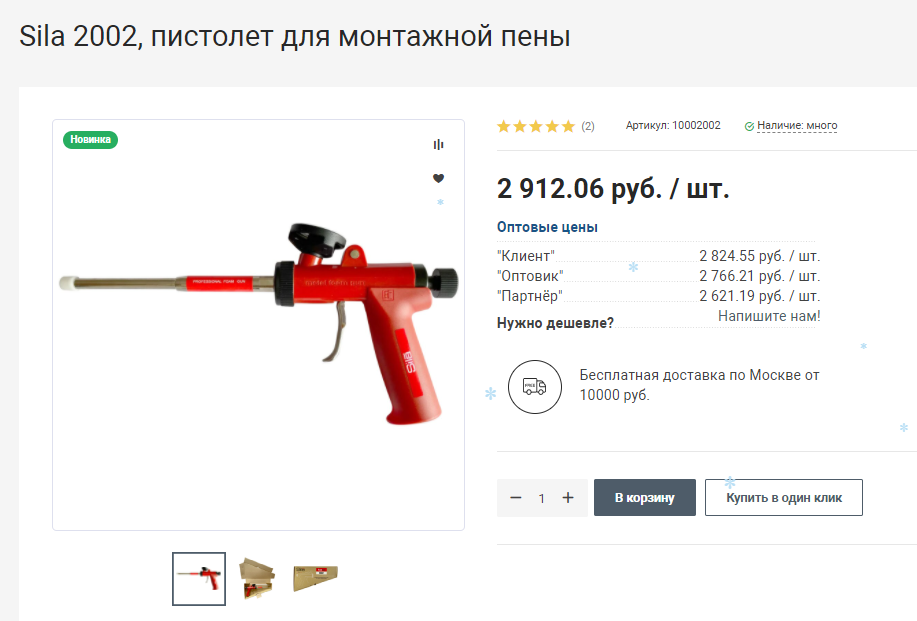The height and width of the screenshot is (621, 917).
Task: Click the quantity input field
Action: [542, 498]
